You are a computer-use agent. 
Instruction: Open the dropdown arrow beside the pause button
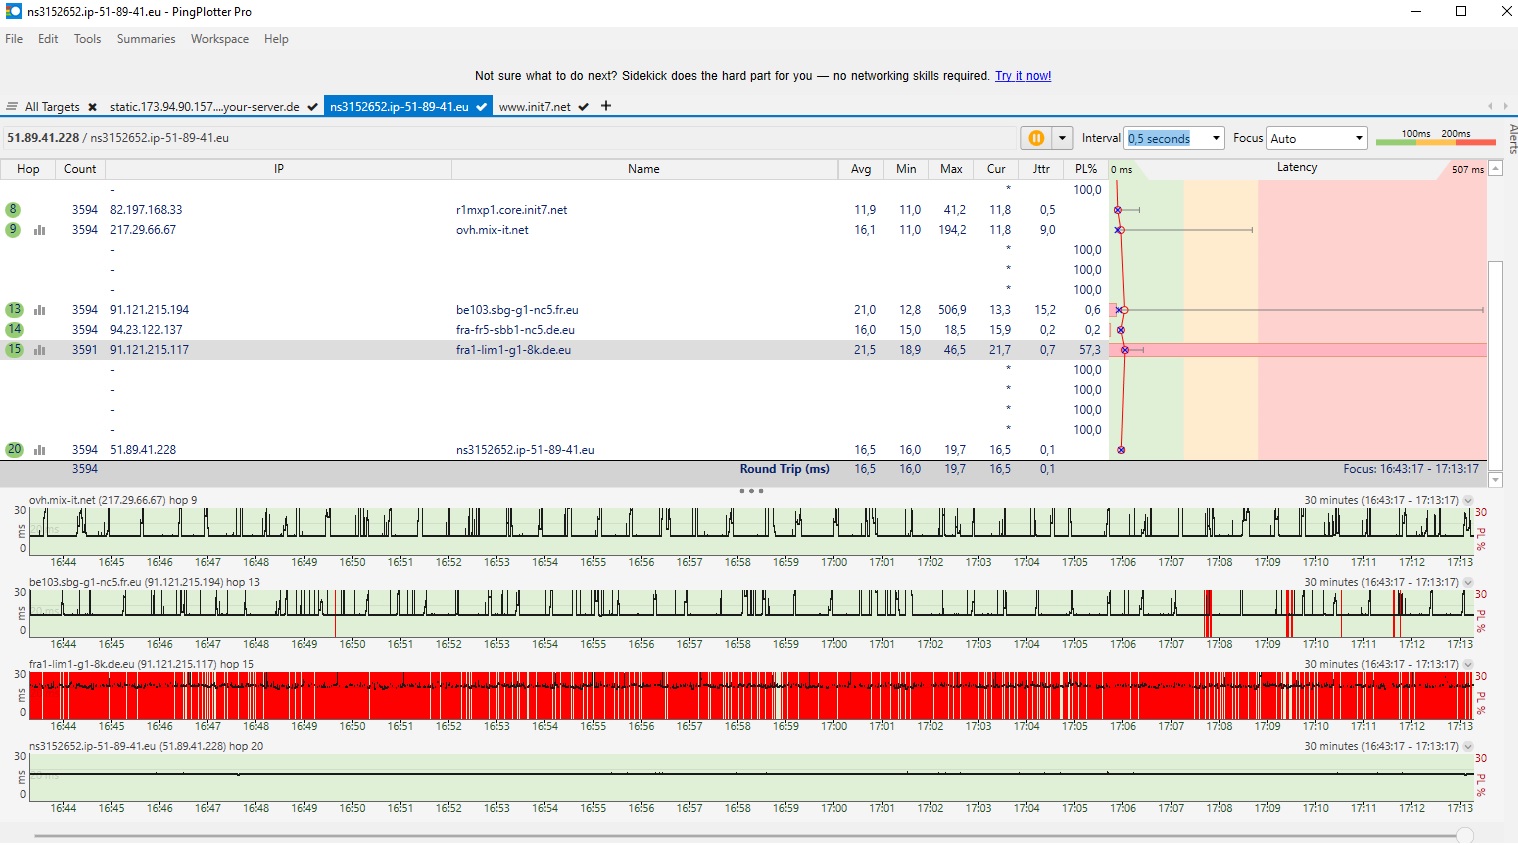click(1062, 138)
